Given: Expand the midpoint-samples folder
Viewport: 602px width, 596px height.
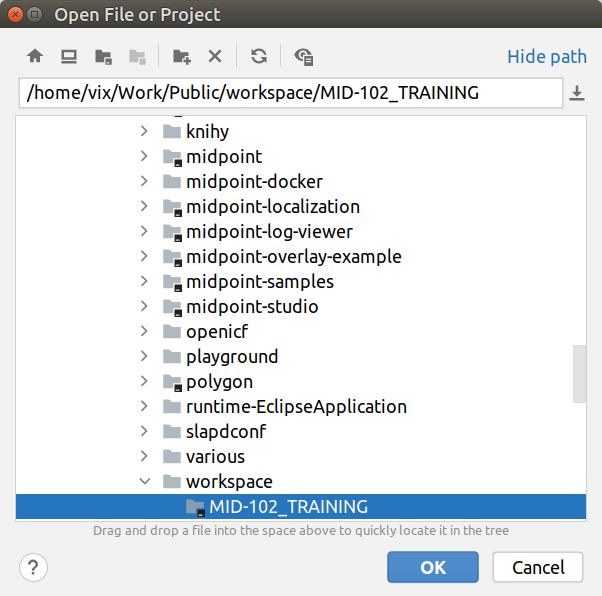Looking at the screenshot, I should tap(144, 281).
